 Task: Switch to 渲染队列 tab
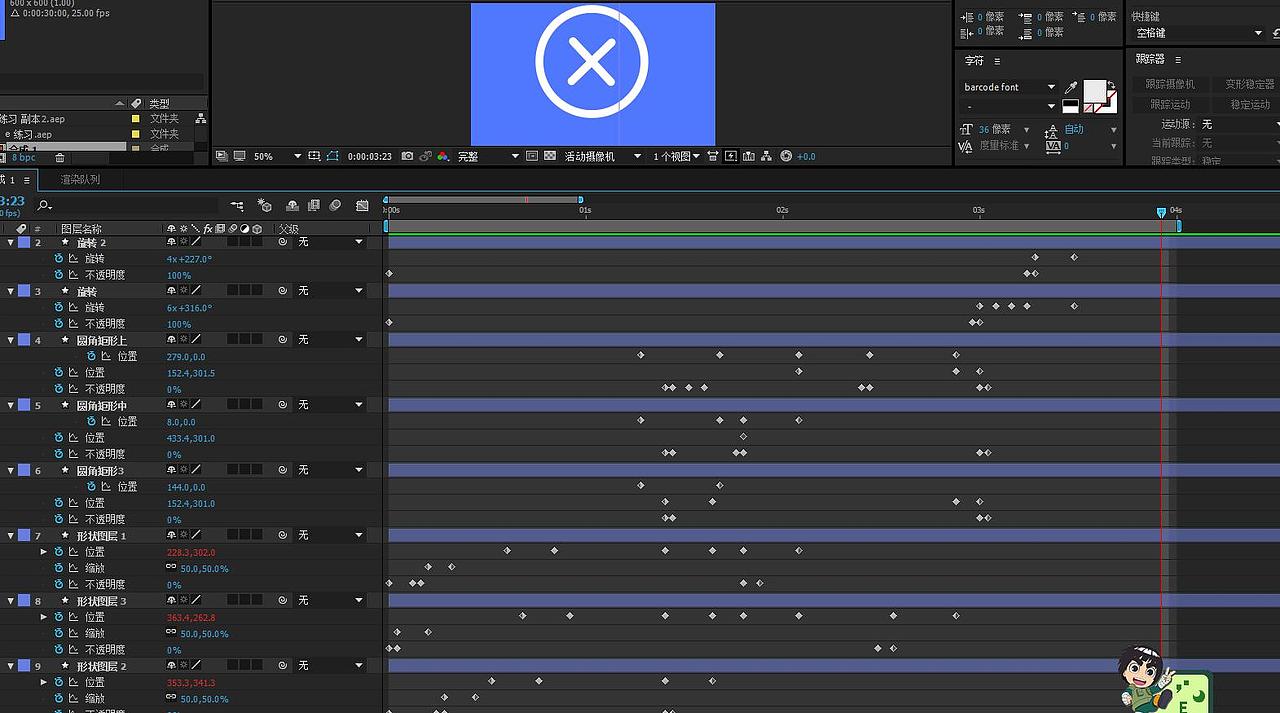pos(80,180)
